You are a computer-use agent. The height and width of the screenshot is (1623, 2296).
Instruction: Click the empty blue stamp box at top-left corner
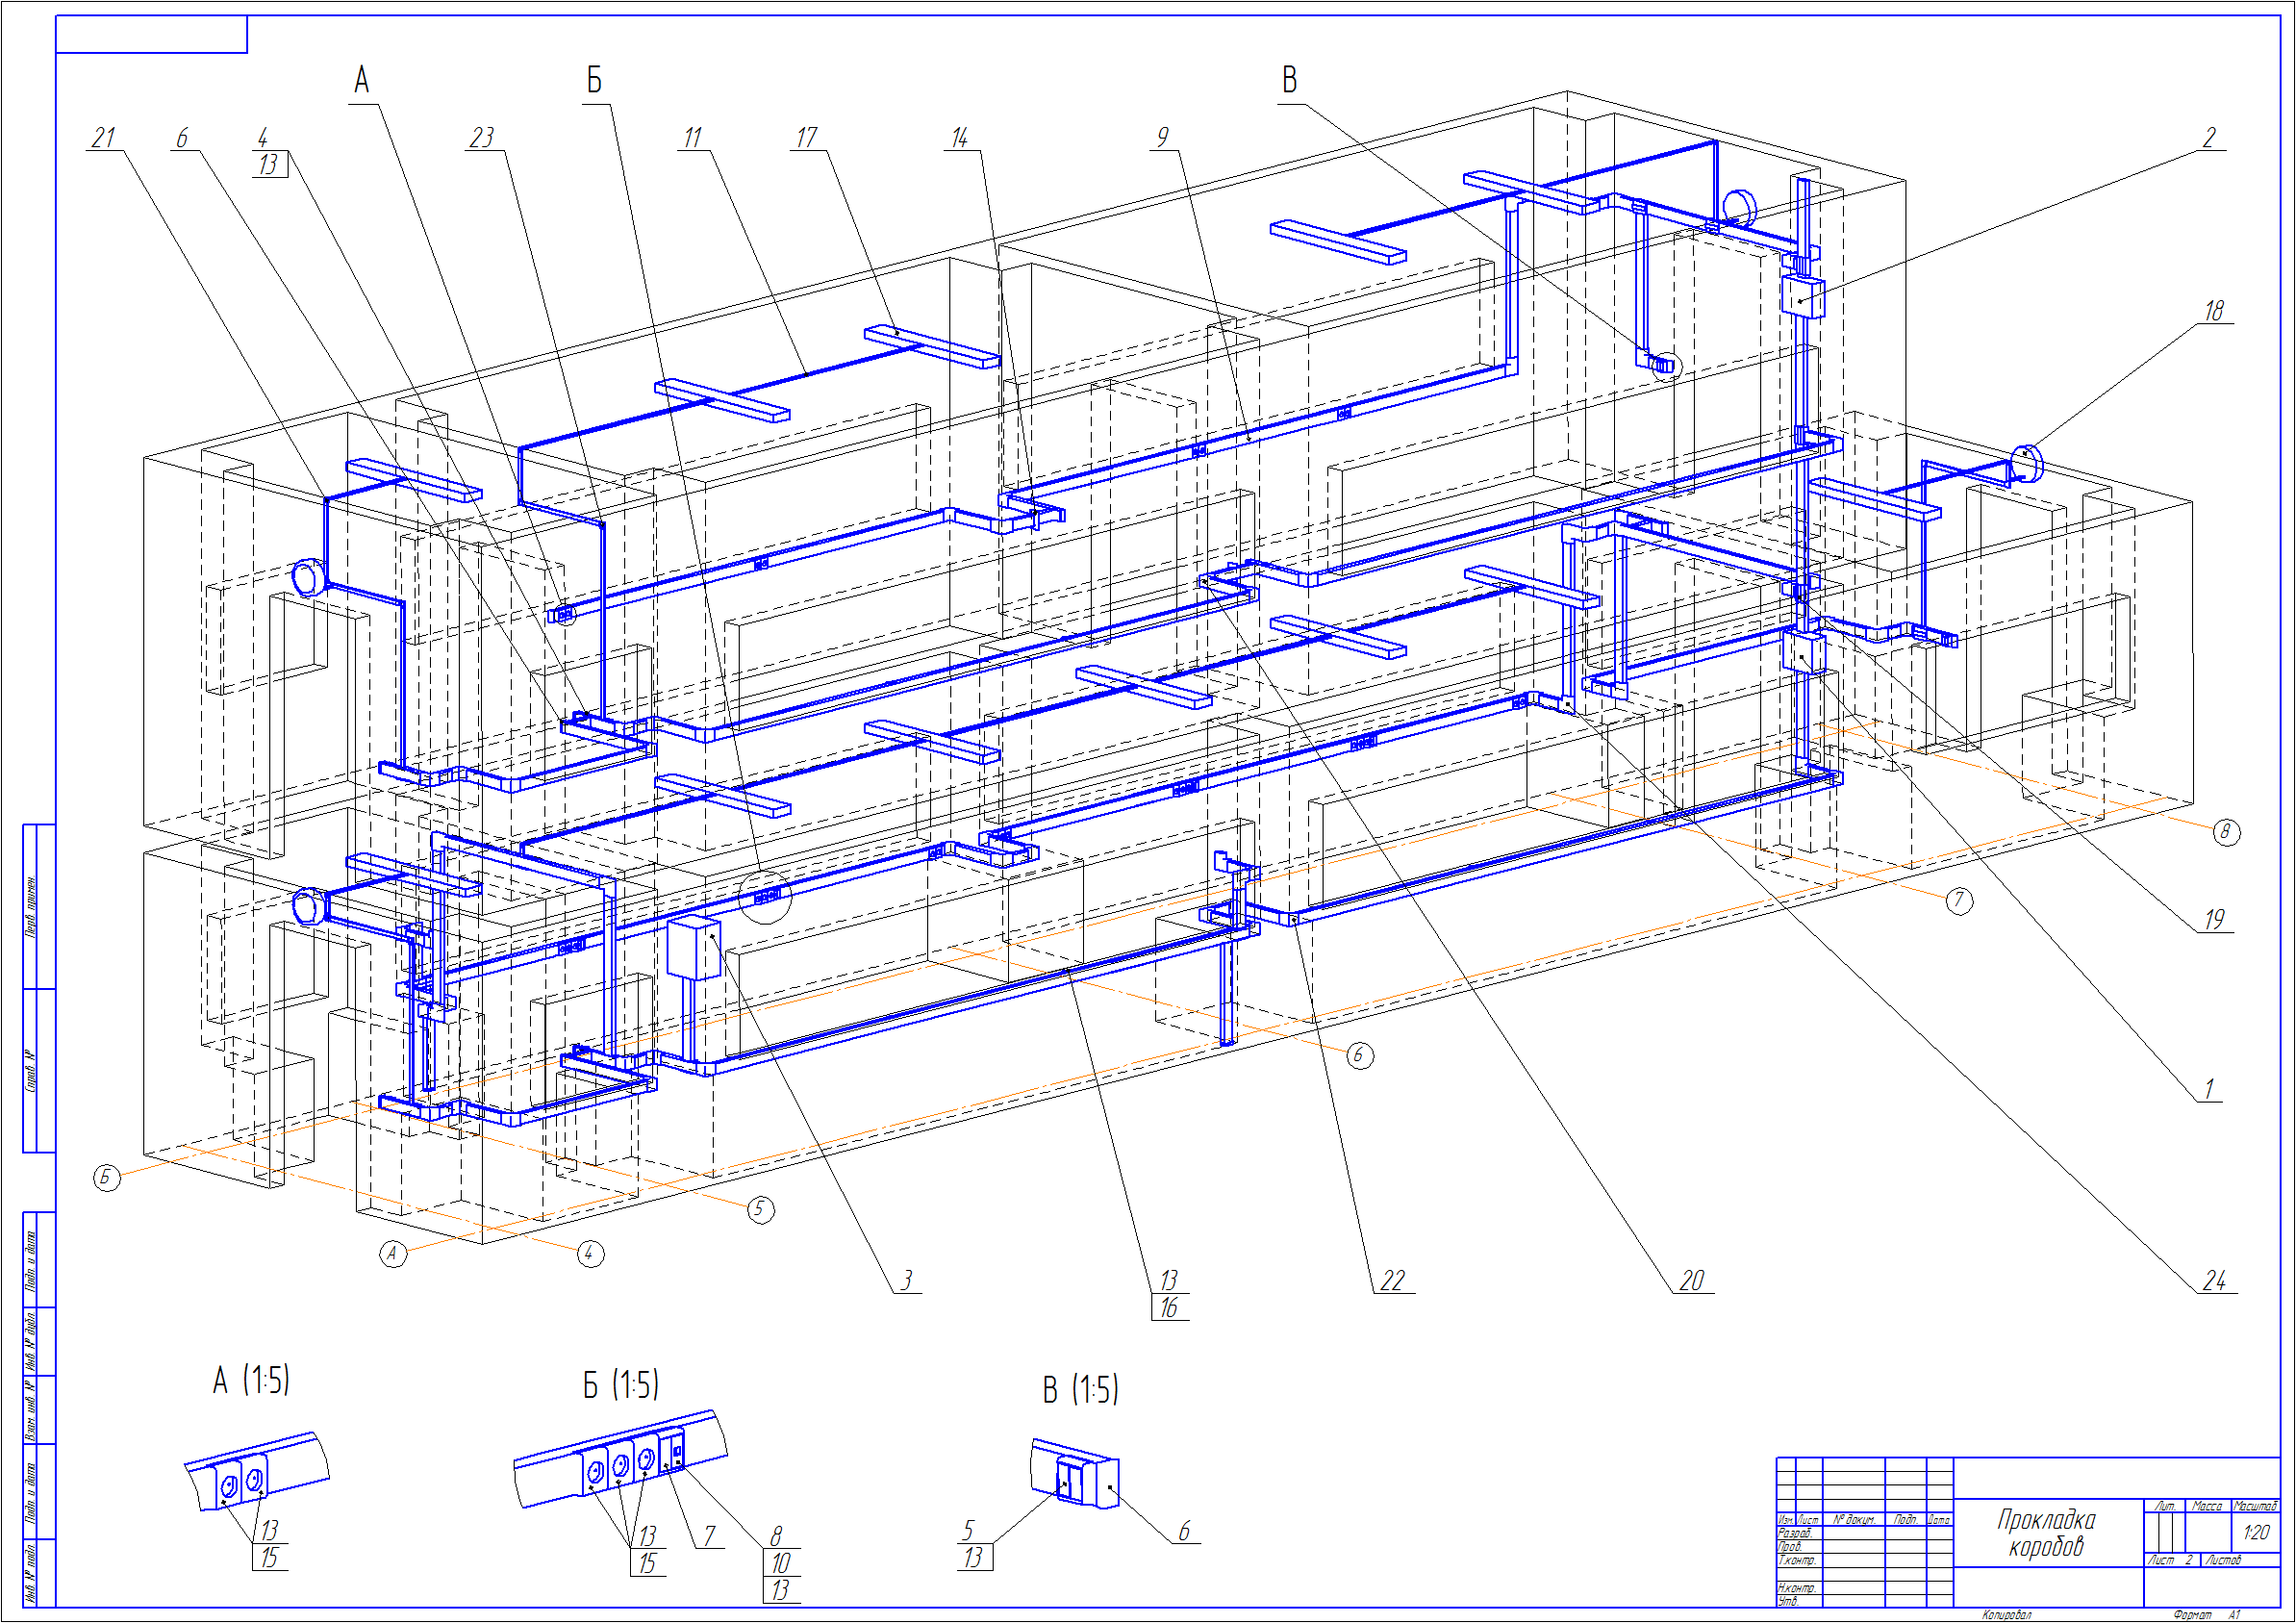(x=151, y=34)
